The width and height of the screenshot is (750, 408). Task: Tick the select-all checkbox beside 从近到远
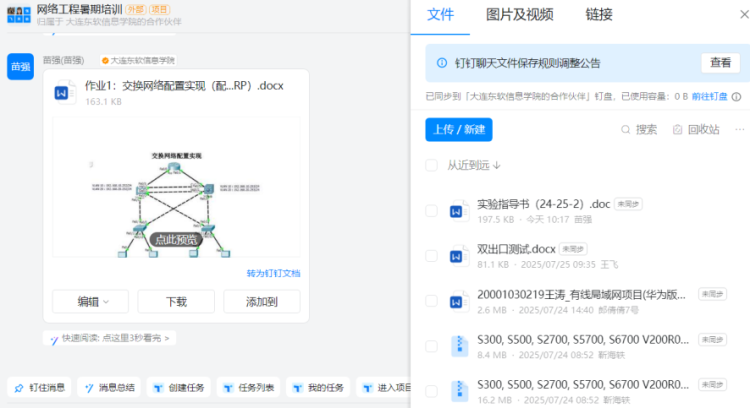coord(431,165)
